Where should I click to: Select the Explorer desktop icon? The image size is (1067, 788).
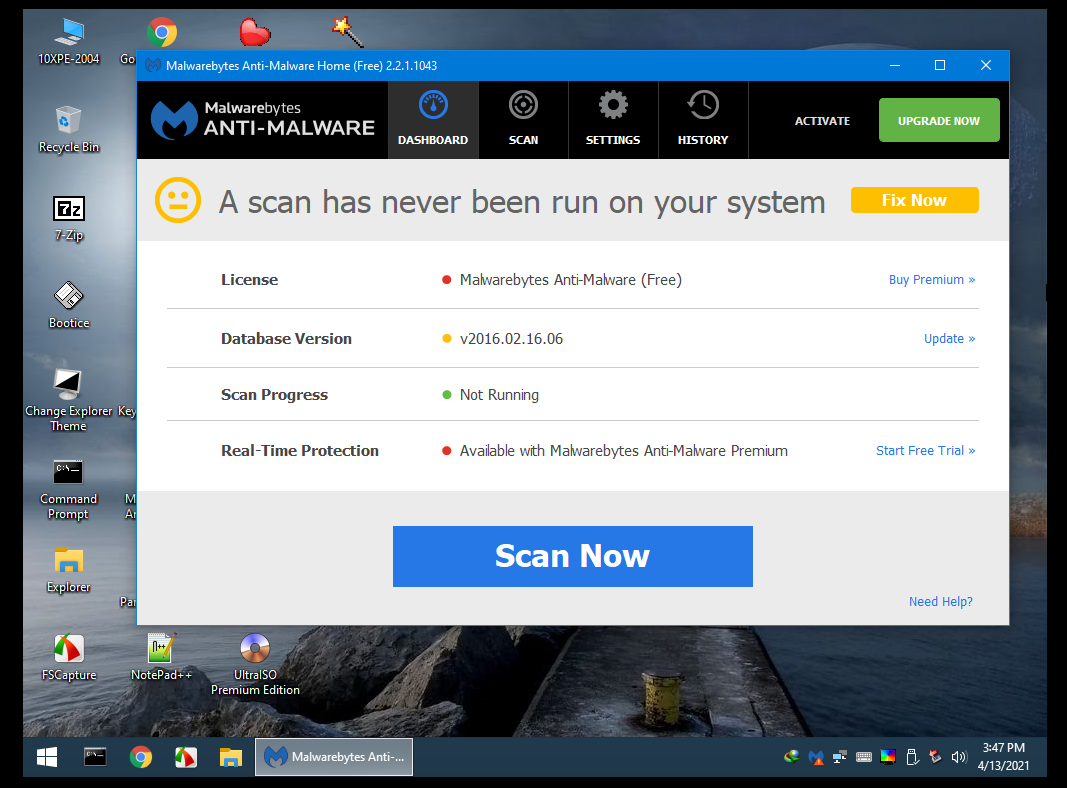69,570
